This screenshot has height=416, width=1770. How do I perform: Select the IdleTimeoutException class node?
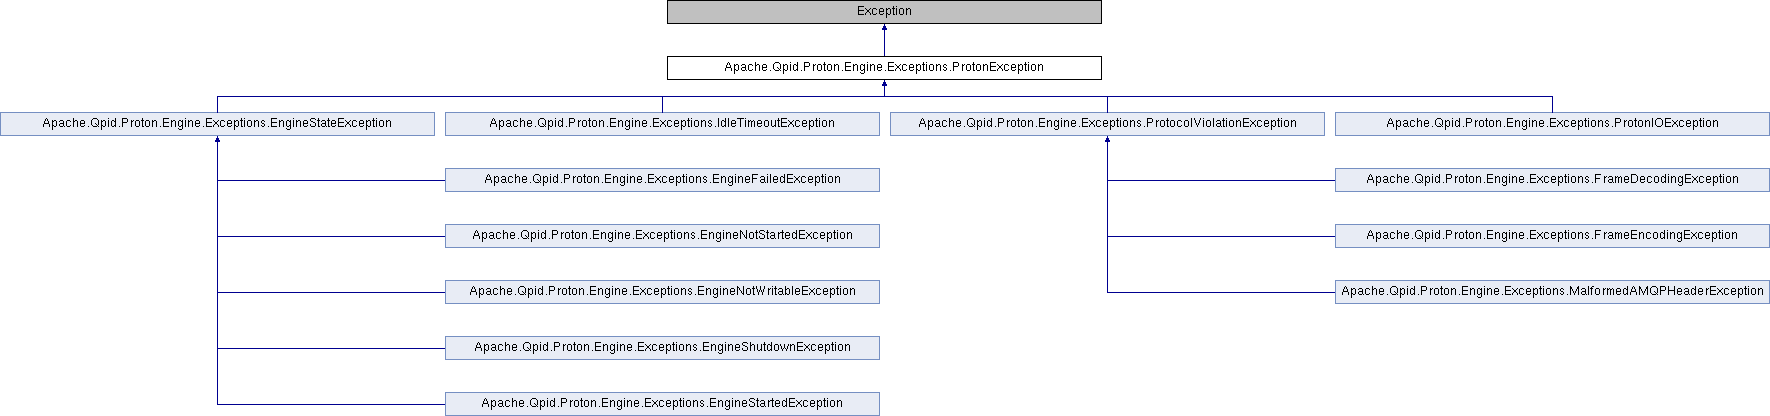(662, 124)
